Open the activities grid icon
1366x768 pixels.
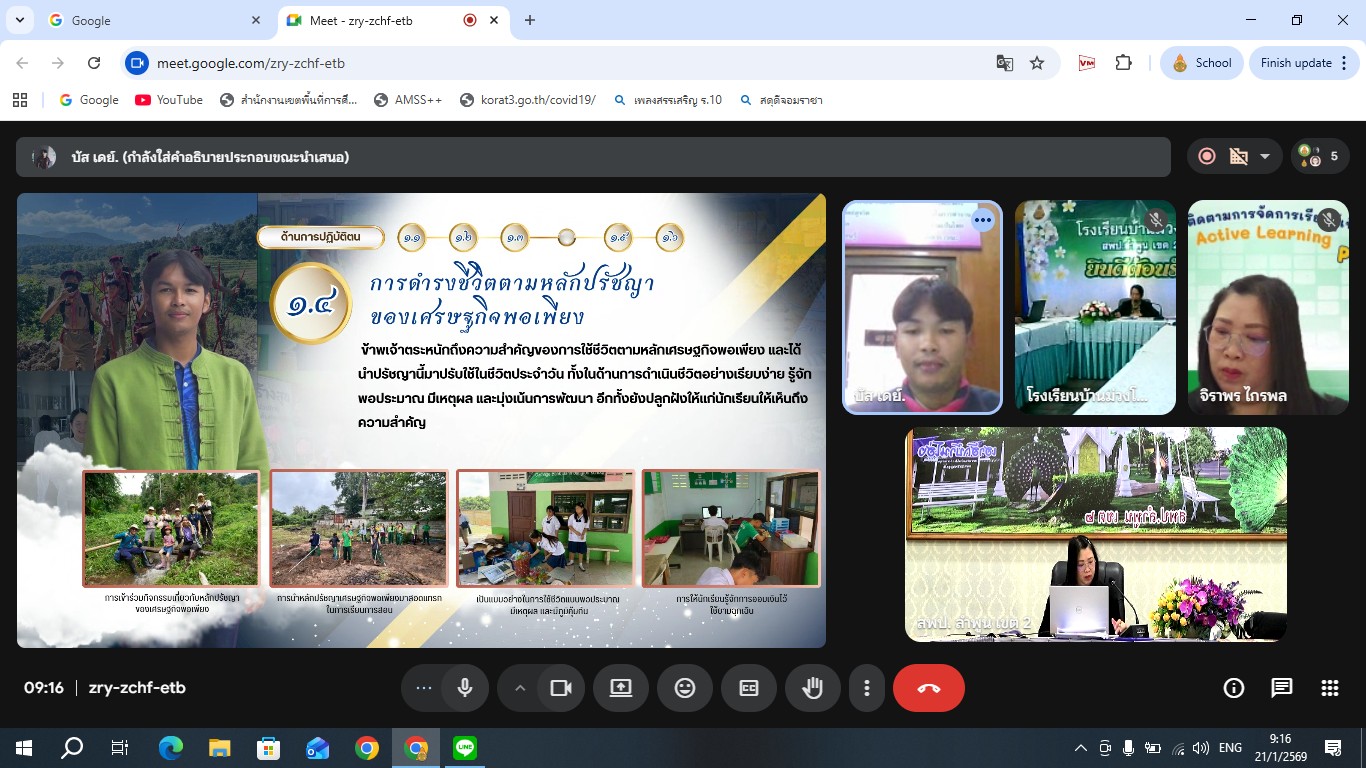(x=1329, y=688)
